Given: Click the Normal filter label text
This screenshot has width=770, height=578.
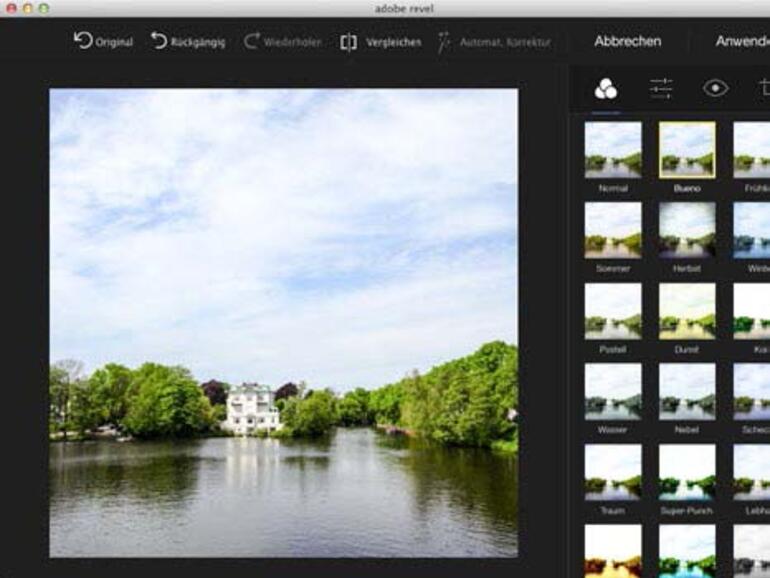Looking at the screenshot, I should (x=613, y=188).
